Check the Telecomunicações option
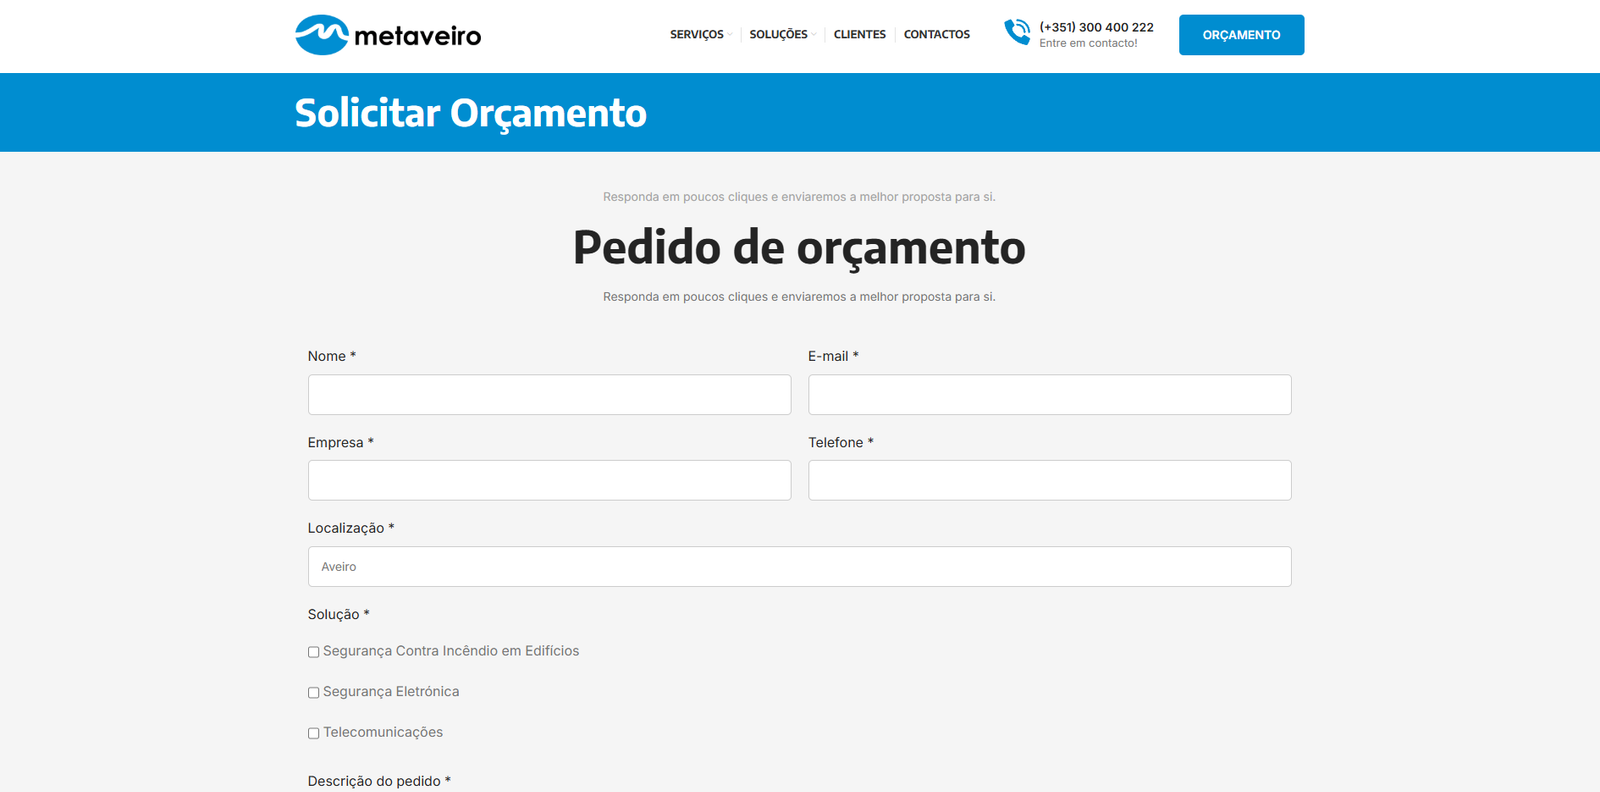This screenshot has width=1600, height=792. pyautogui.click(x=314, y=734)
